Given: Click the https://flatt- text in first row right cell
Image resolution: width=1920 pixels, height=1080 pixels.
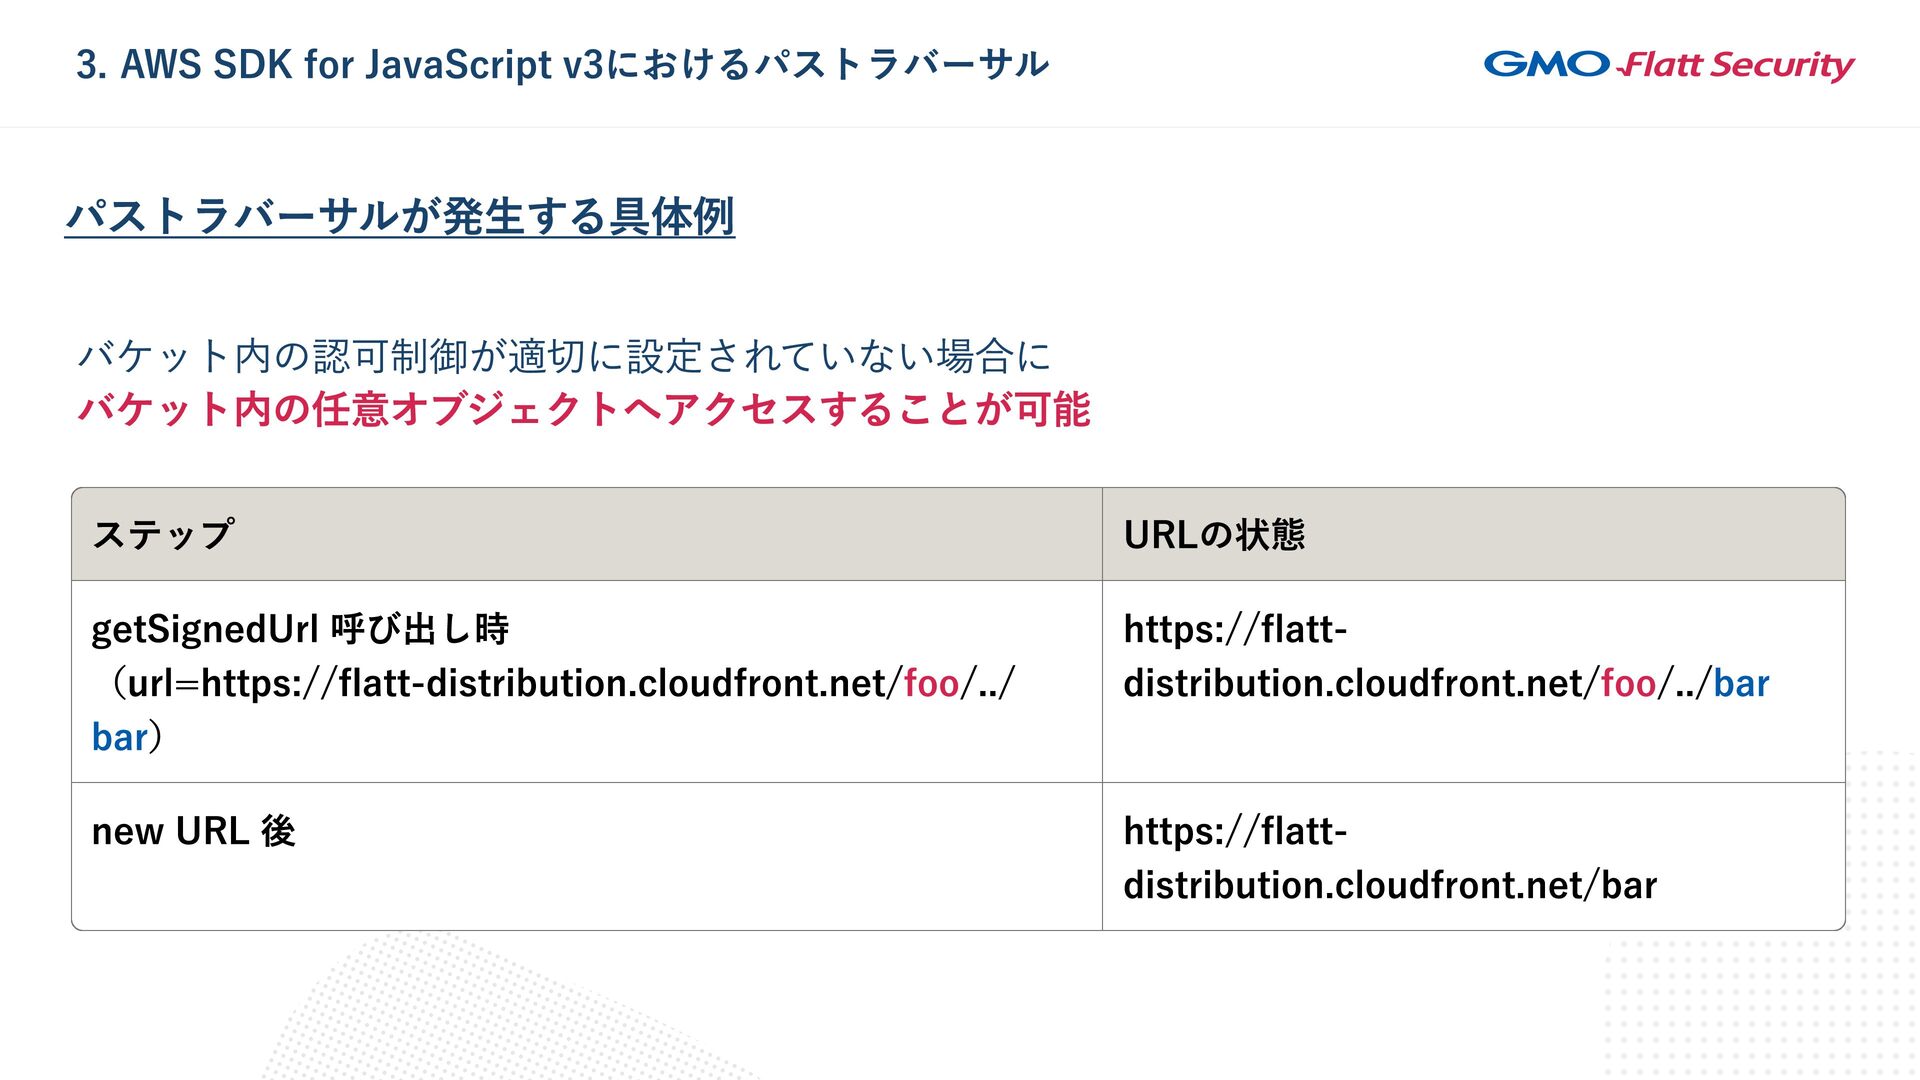Looking at the screenshot, I should tap(1235, 630).
